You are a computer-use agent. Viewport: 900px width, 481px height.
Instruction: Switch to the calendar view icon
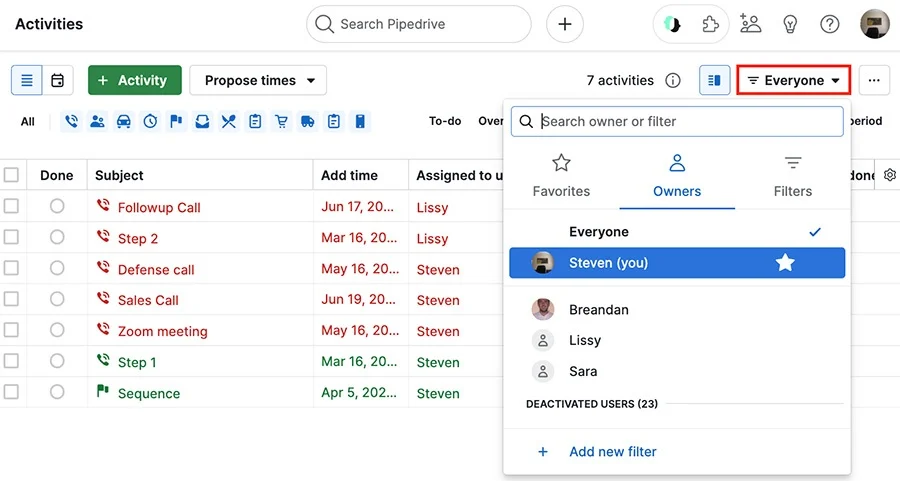coord(57,80)
